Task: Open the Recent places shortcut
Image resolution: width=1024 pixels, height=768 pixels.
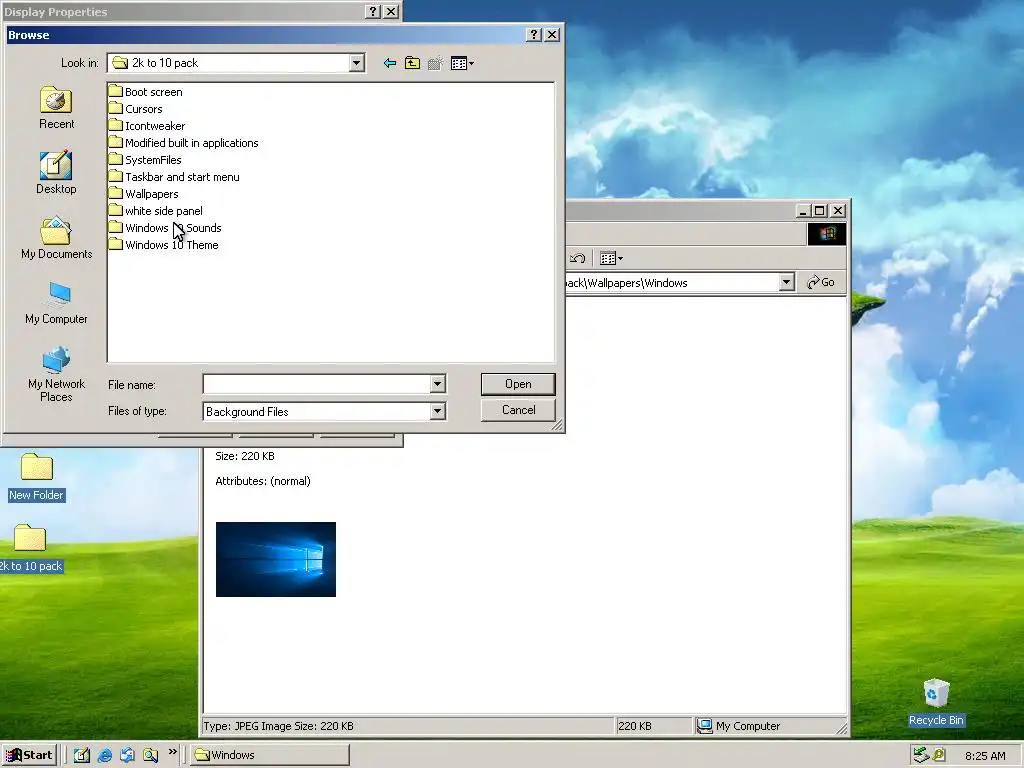Action: point(56,108)
